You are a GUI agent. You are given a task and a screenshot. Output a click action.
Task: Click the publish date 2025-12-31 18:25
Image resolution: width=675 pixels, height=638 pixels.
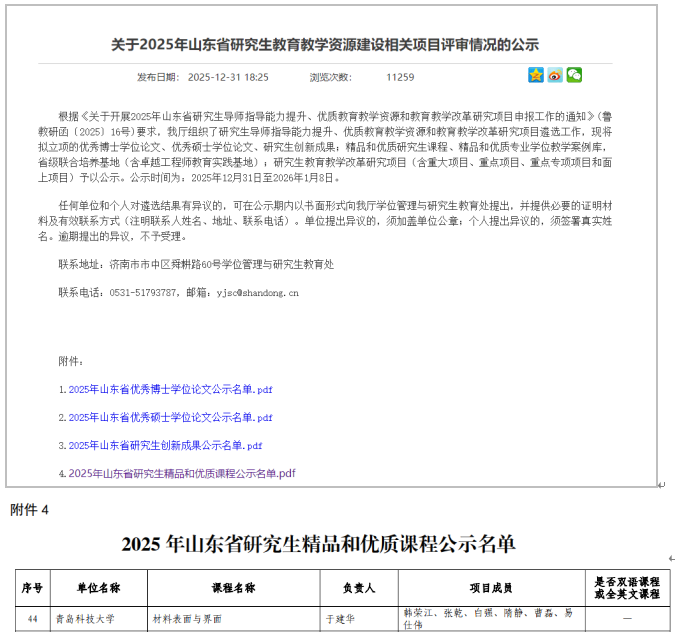[x=228, y=77]
